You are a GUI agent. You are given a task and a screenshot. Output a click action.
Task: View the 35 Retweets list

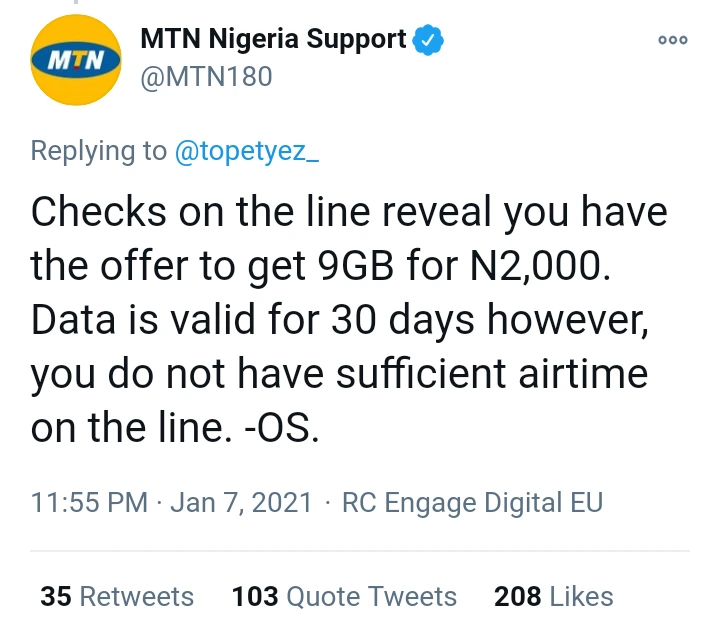[x=117, y=597]
